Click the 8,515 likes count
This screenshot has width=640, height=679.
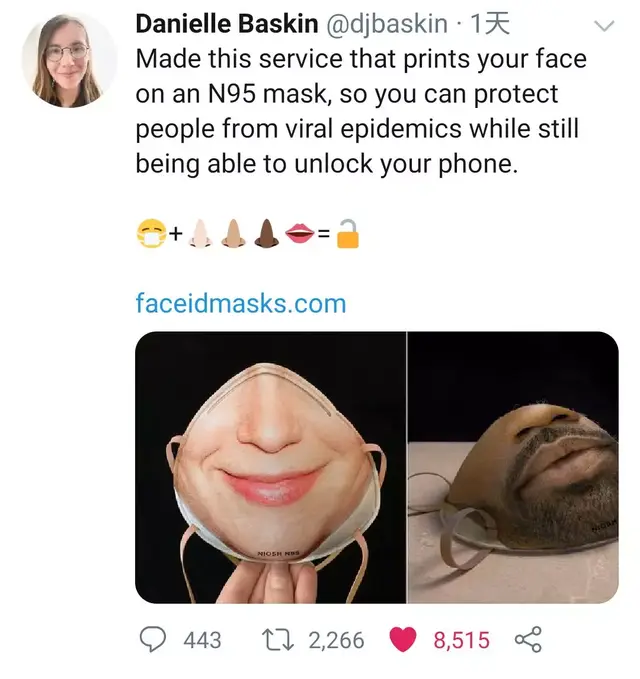pyautogui.click(x=461, y=639)
